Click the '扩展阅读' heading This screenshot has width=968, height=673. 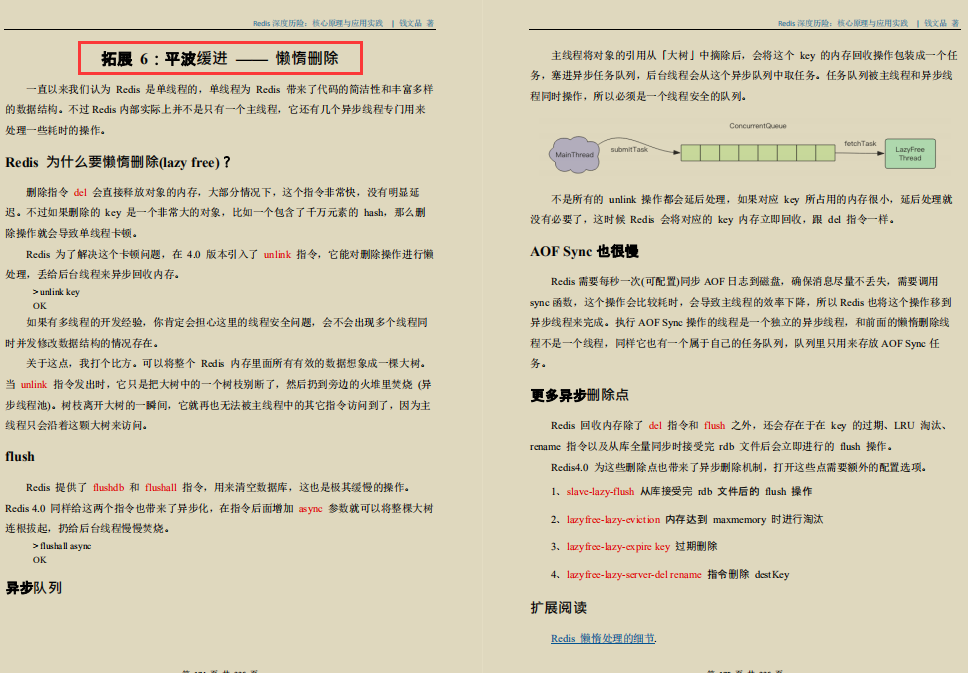click(558, 608)
